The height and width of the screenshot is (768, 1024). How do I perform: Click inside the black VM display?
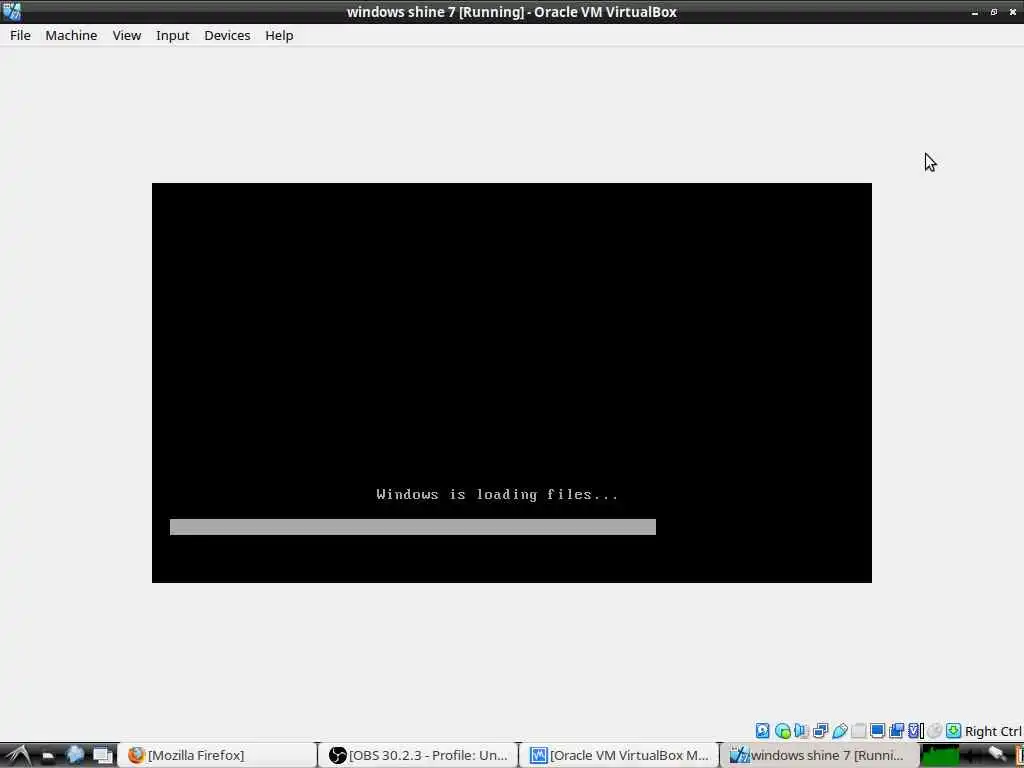tap(511, 383)
